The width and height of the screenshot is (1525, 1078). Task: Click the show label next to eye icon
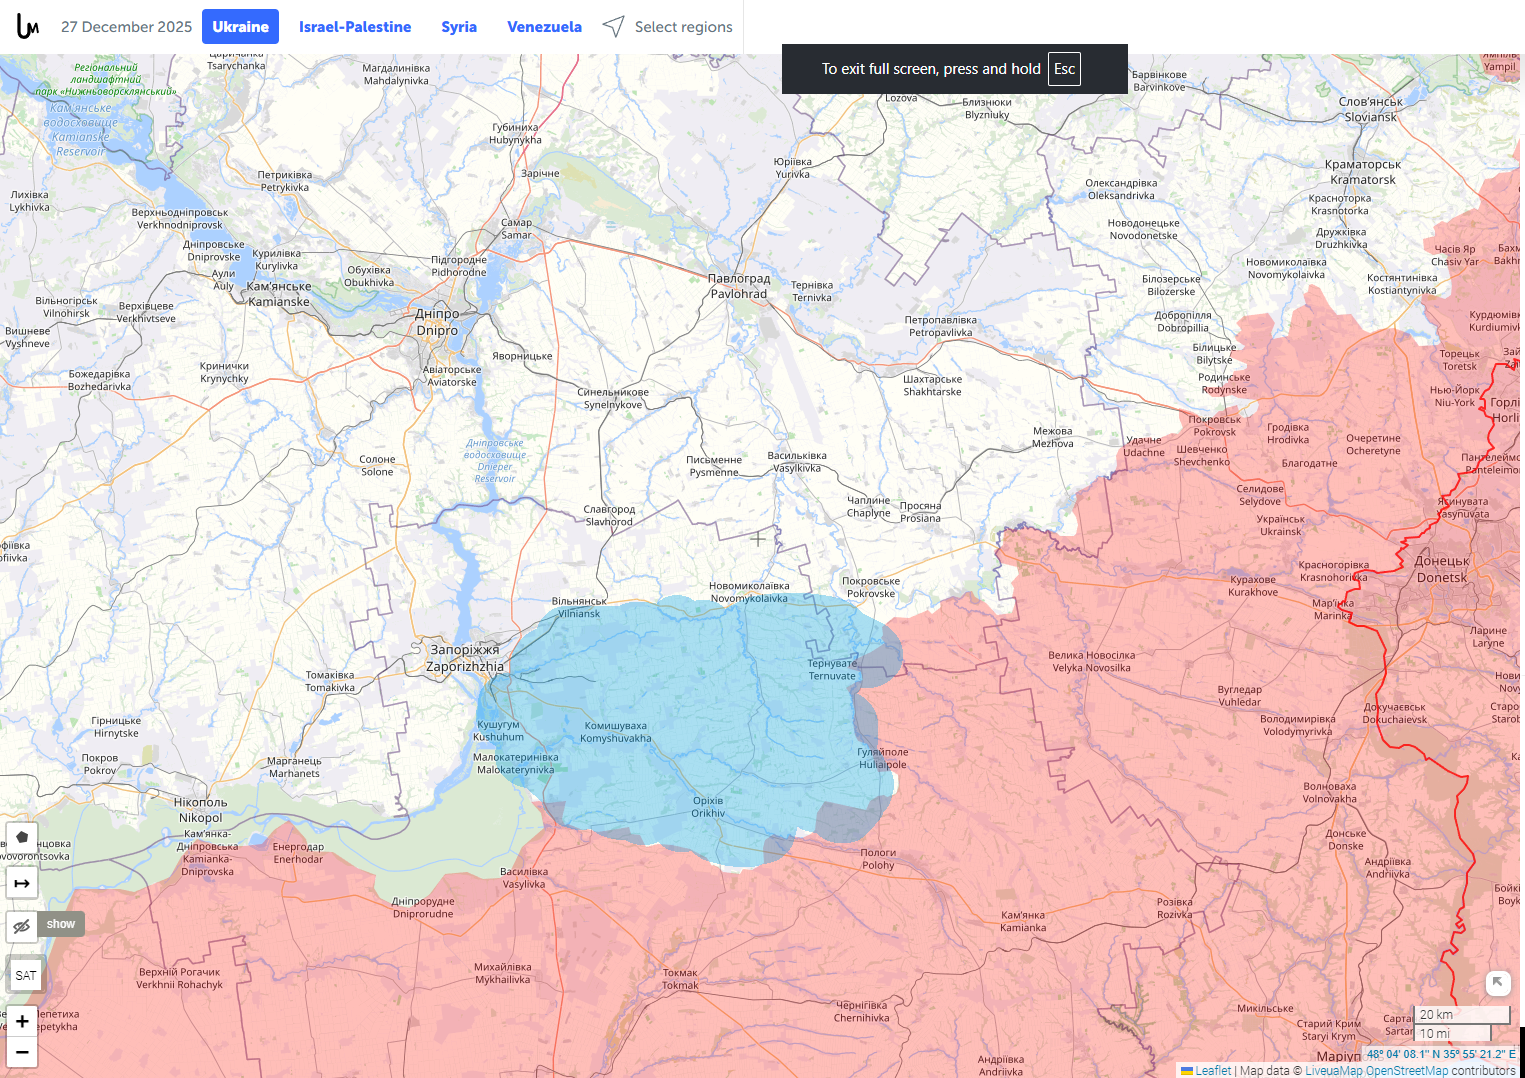pyautogui.click(x=61, y=924)
